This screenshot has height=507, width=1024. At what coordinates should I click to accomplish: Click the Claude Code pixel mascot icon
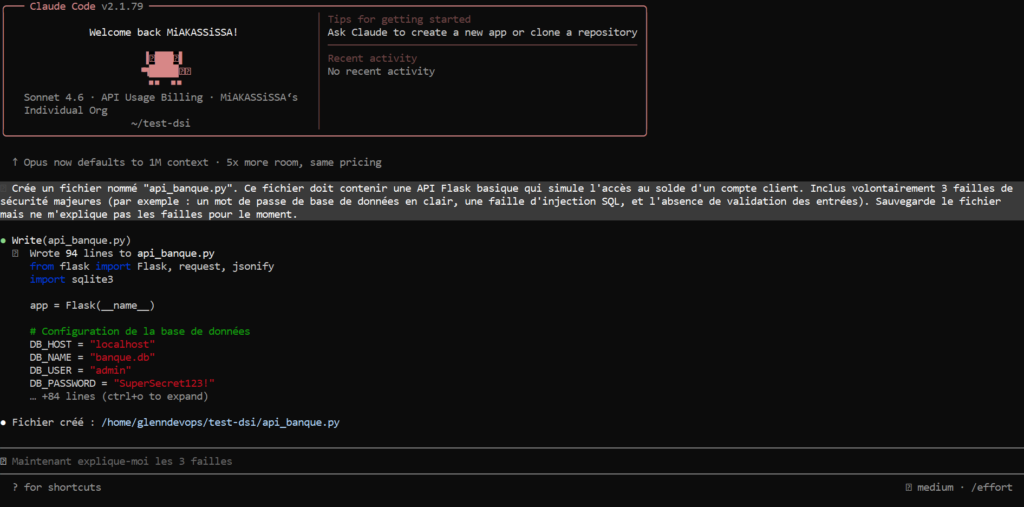(x=166, y=69)
